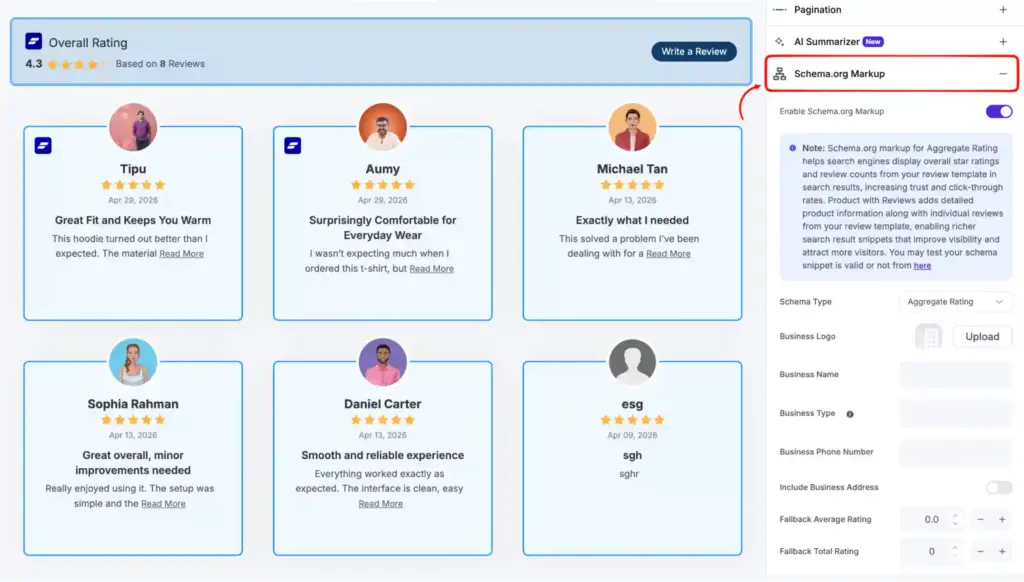Open the Schema Type Aggregate Rating dropdown
1024x582 pixels.
[x=955, y=302]
